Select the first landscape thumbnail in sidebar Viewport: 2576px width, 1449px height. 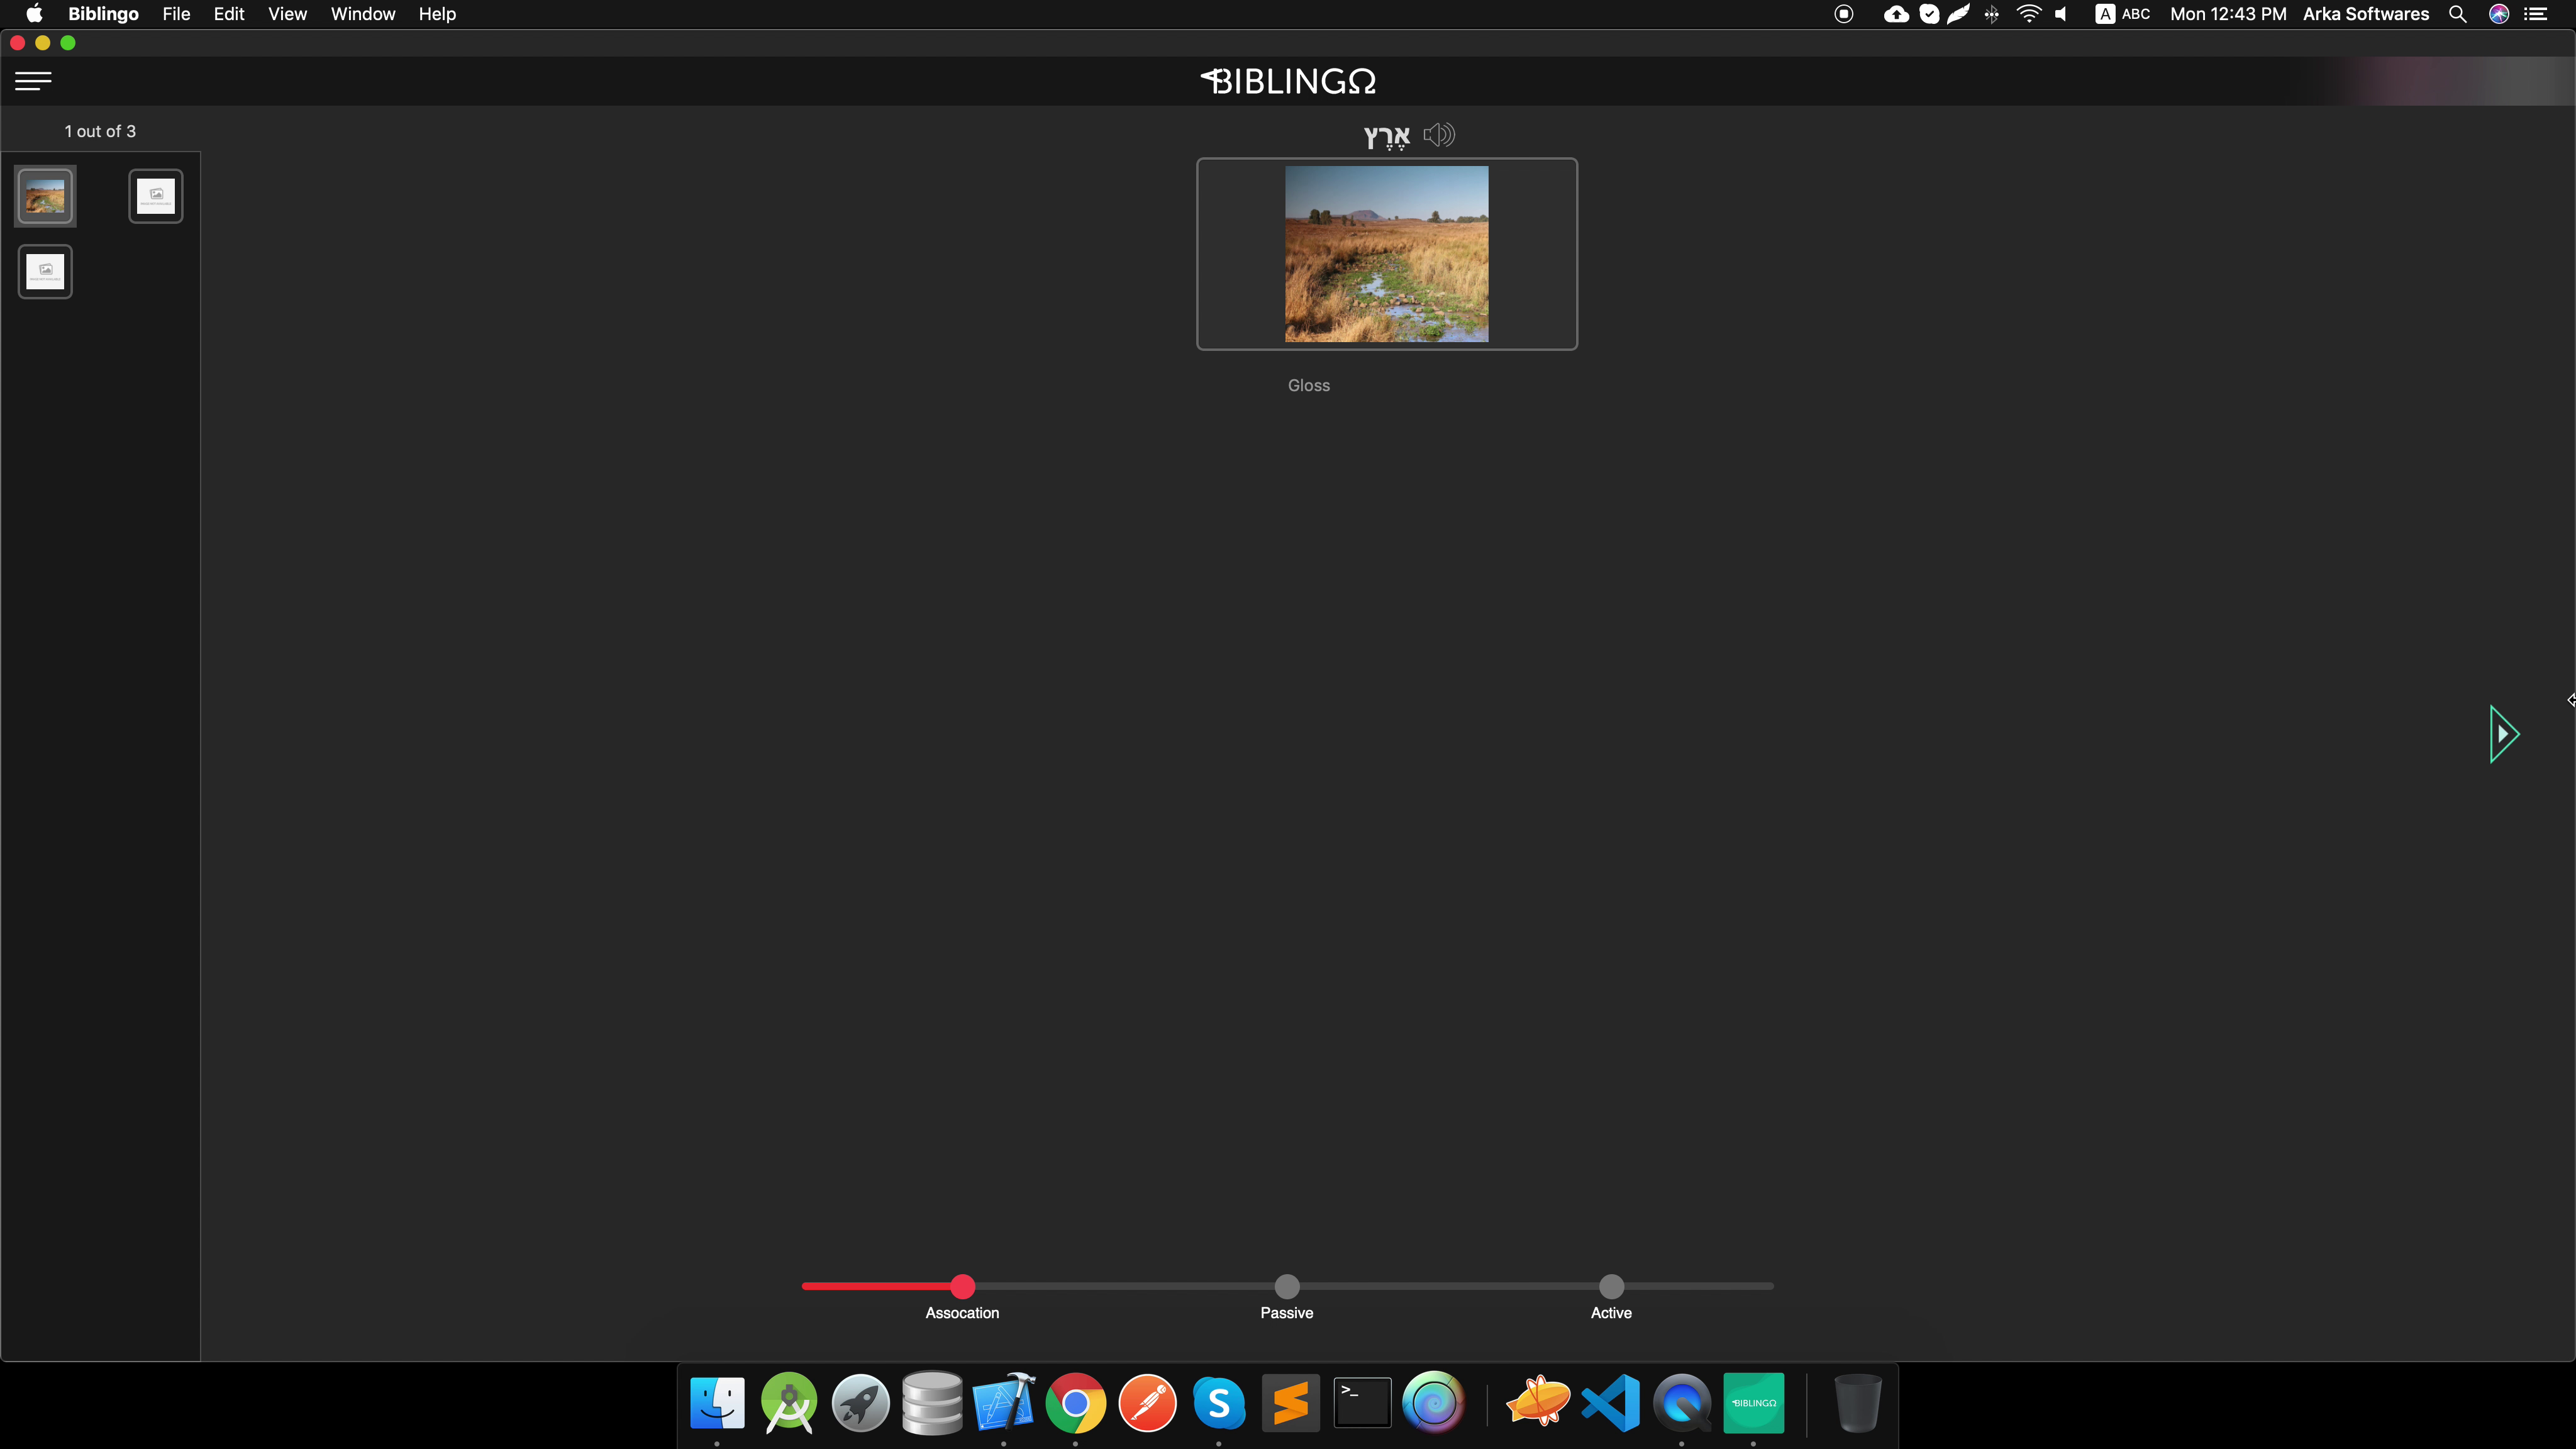pyautogui.click(x=45, y=196)
